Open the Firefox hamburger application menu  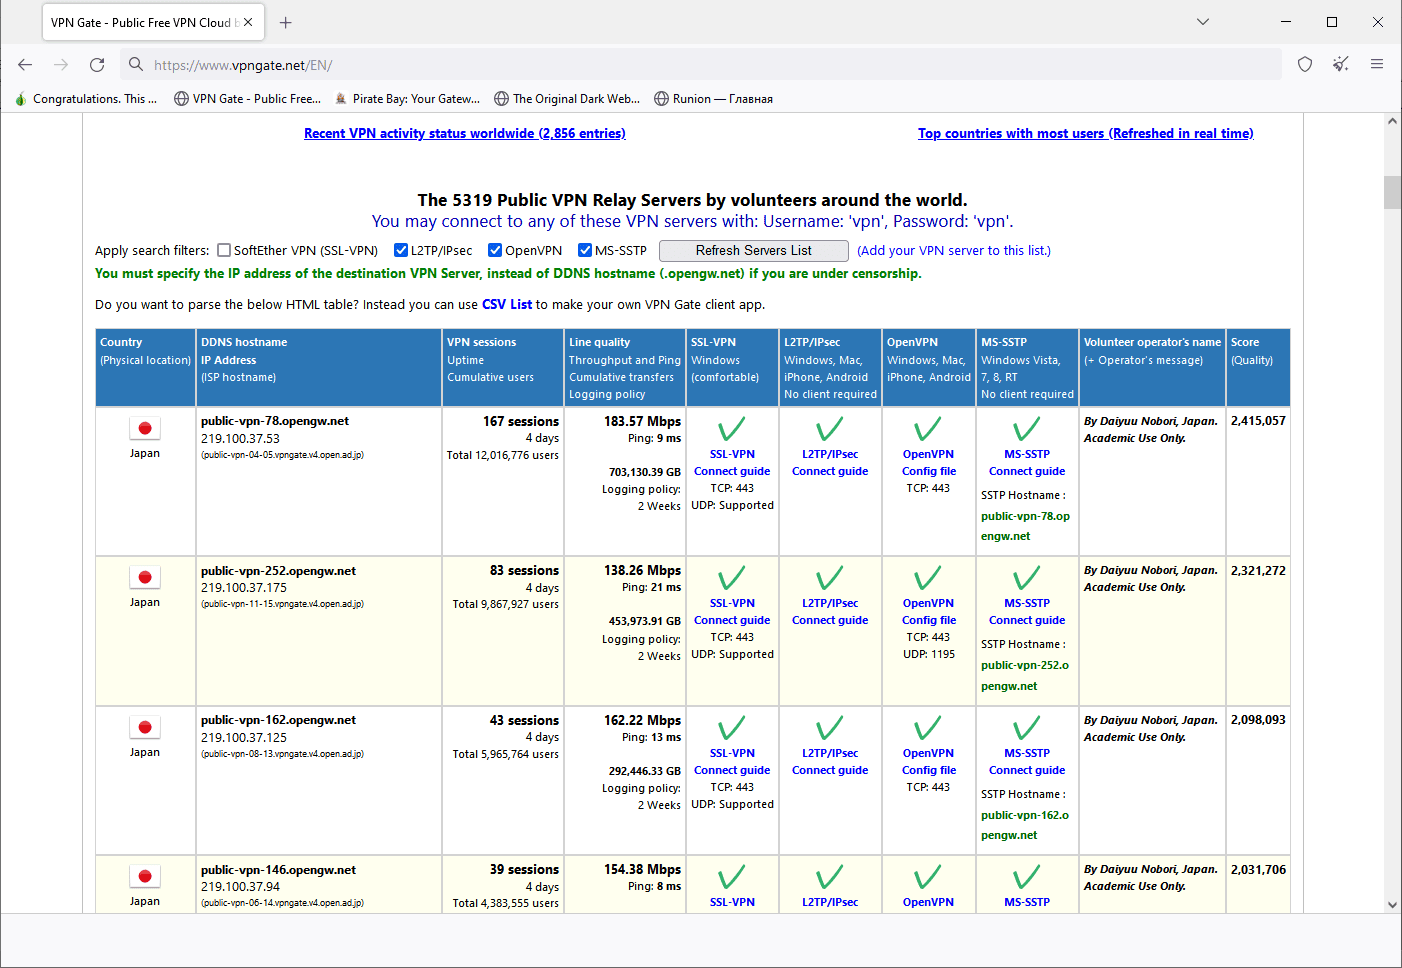coord(1376,64)
